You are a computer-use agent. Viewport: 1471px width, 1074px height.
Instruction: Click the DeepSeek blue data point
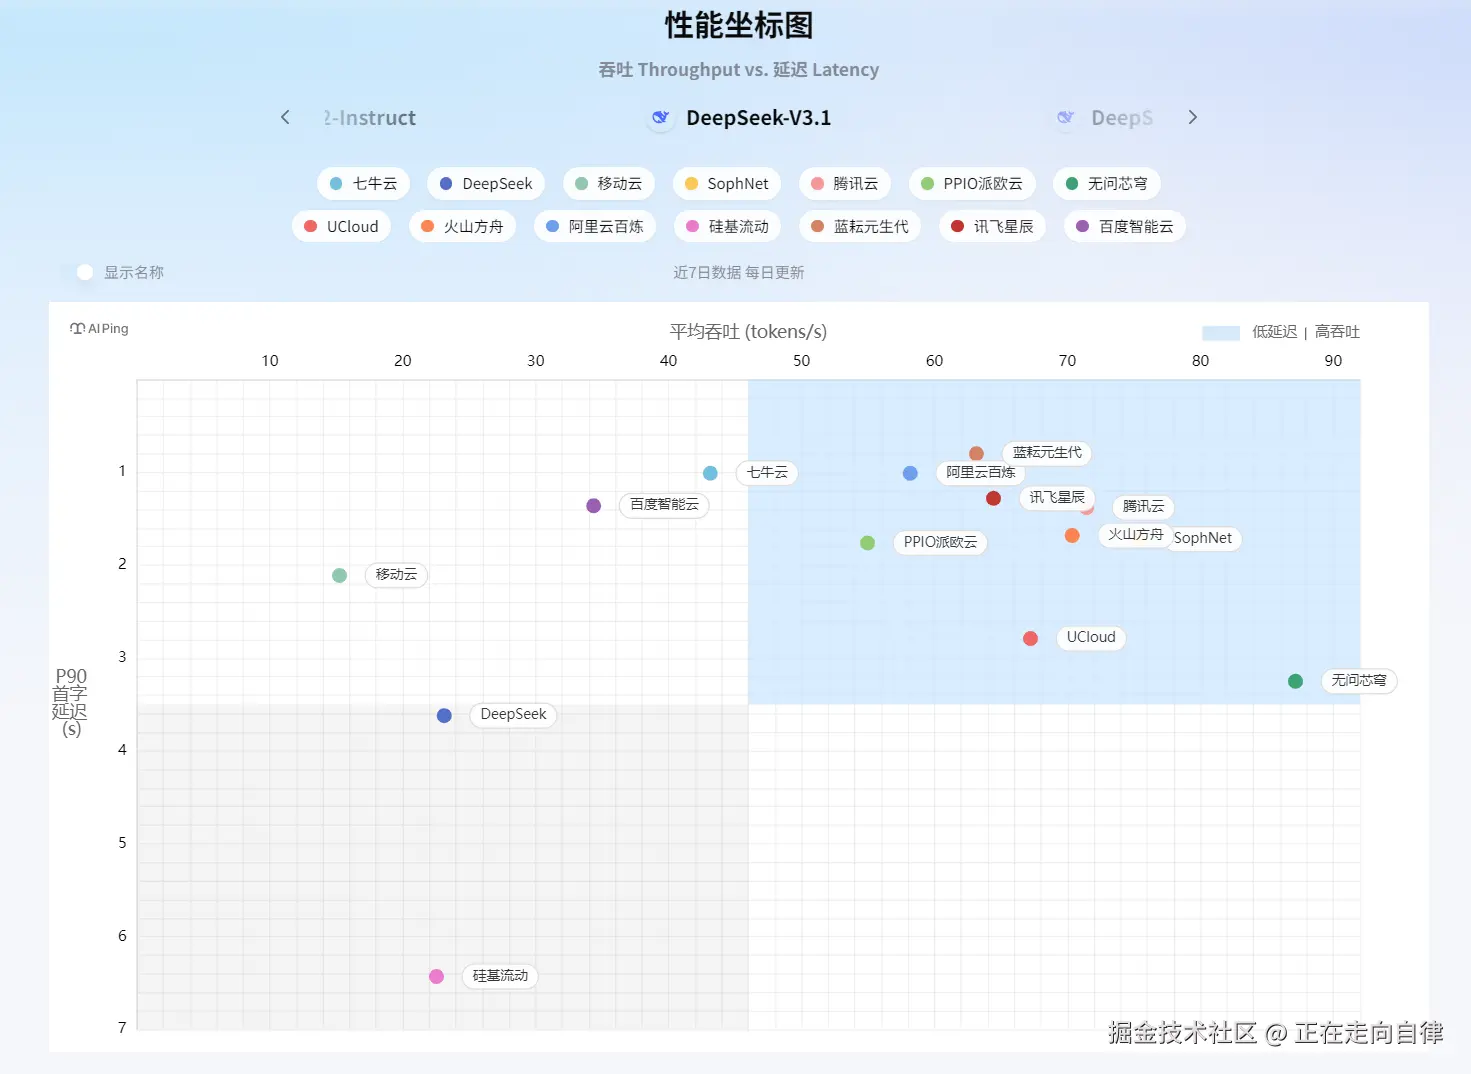tap(445, 716)
